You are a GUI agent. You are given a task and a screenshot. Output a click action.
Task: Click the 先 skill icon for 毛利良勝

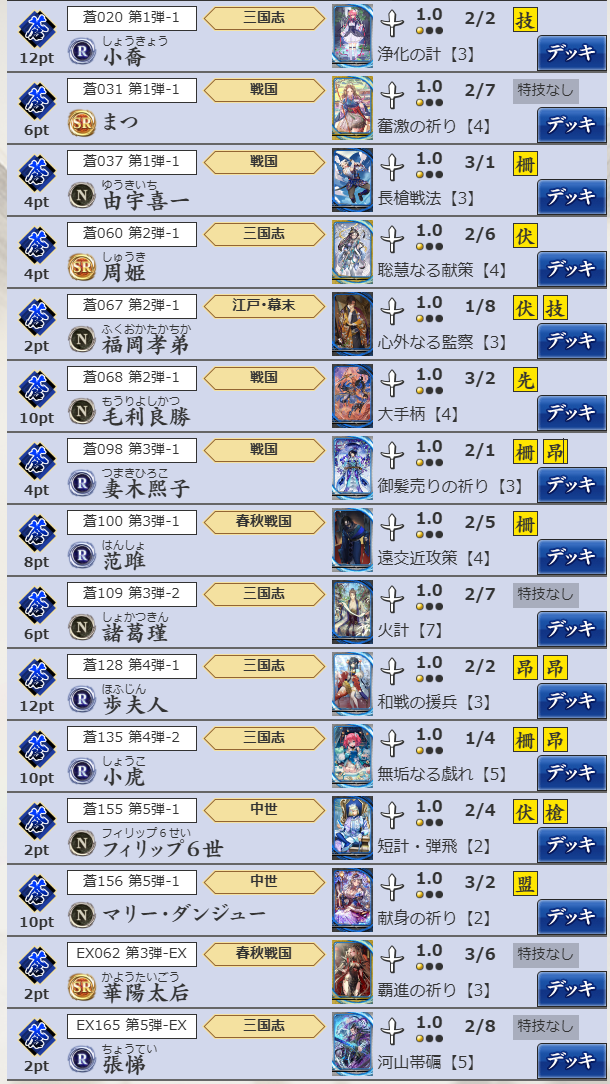(x=525, y=380)
